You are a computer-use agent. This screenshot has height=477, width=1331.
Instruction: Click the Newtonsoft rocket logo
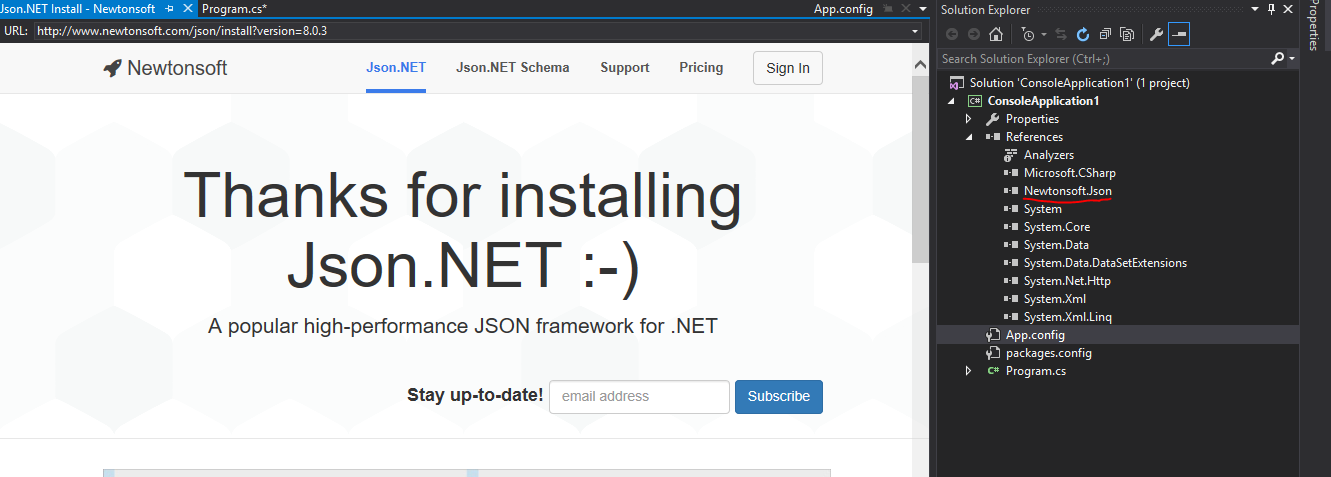112,68
